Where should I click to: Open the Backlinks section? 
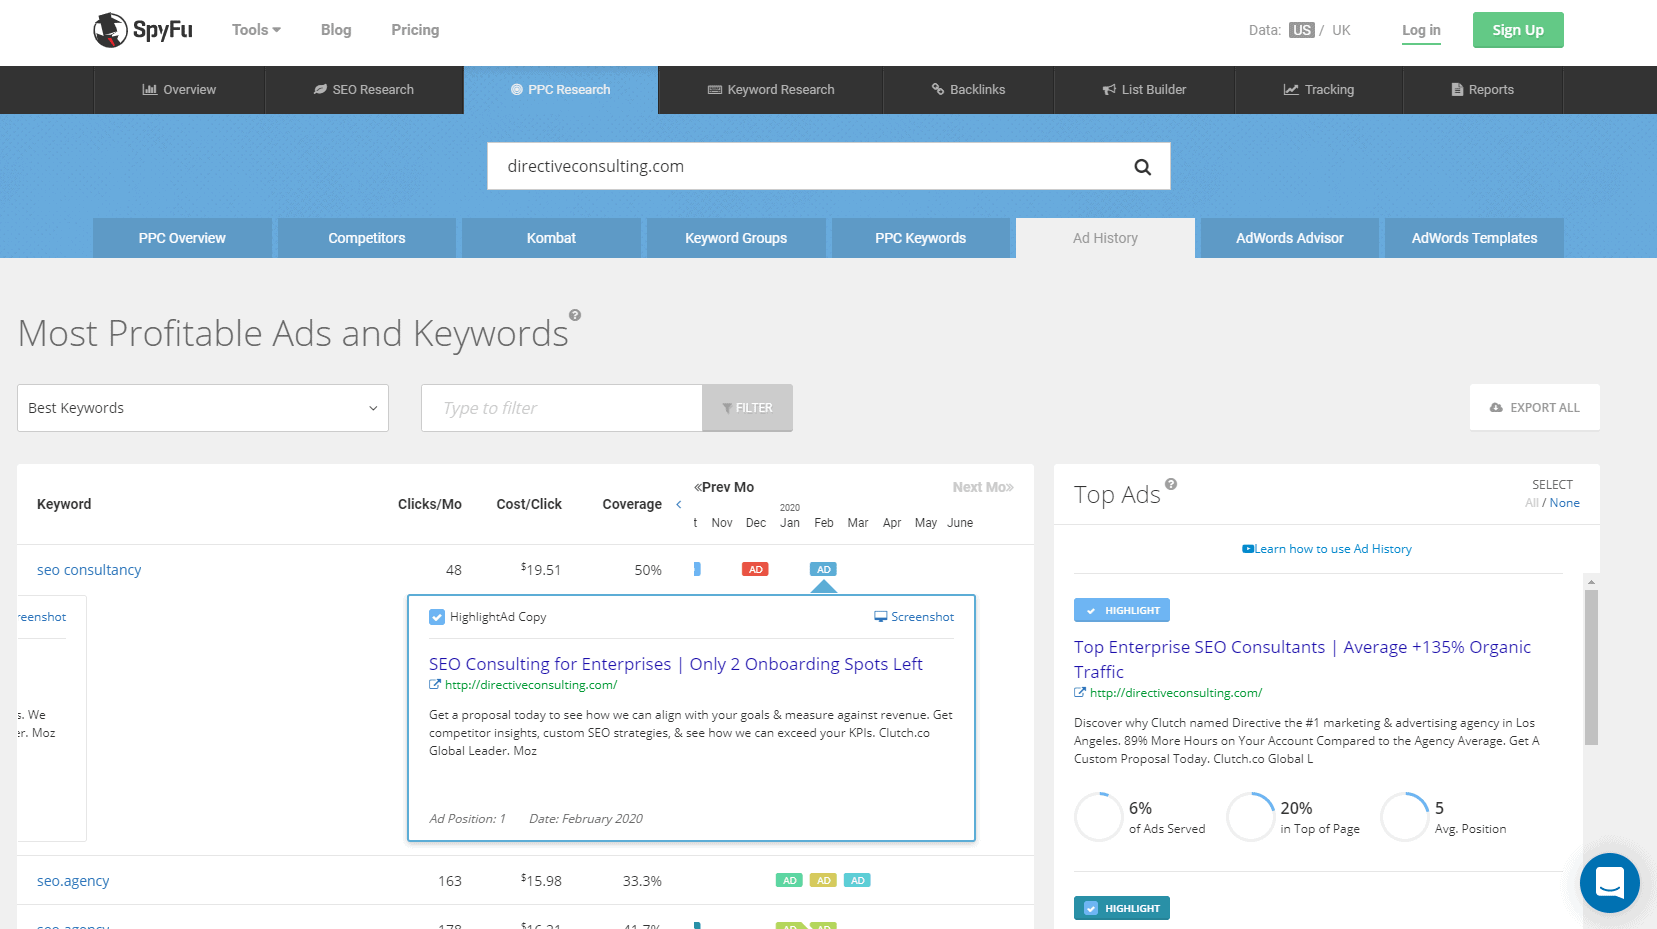click(968, 90)
